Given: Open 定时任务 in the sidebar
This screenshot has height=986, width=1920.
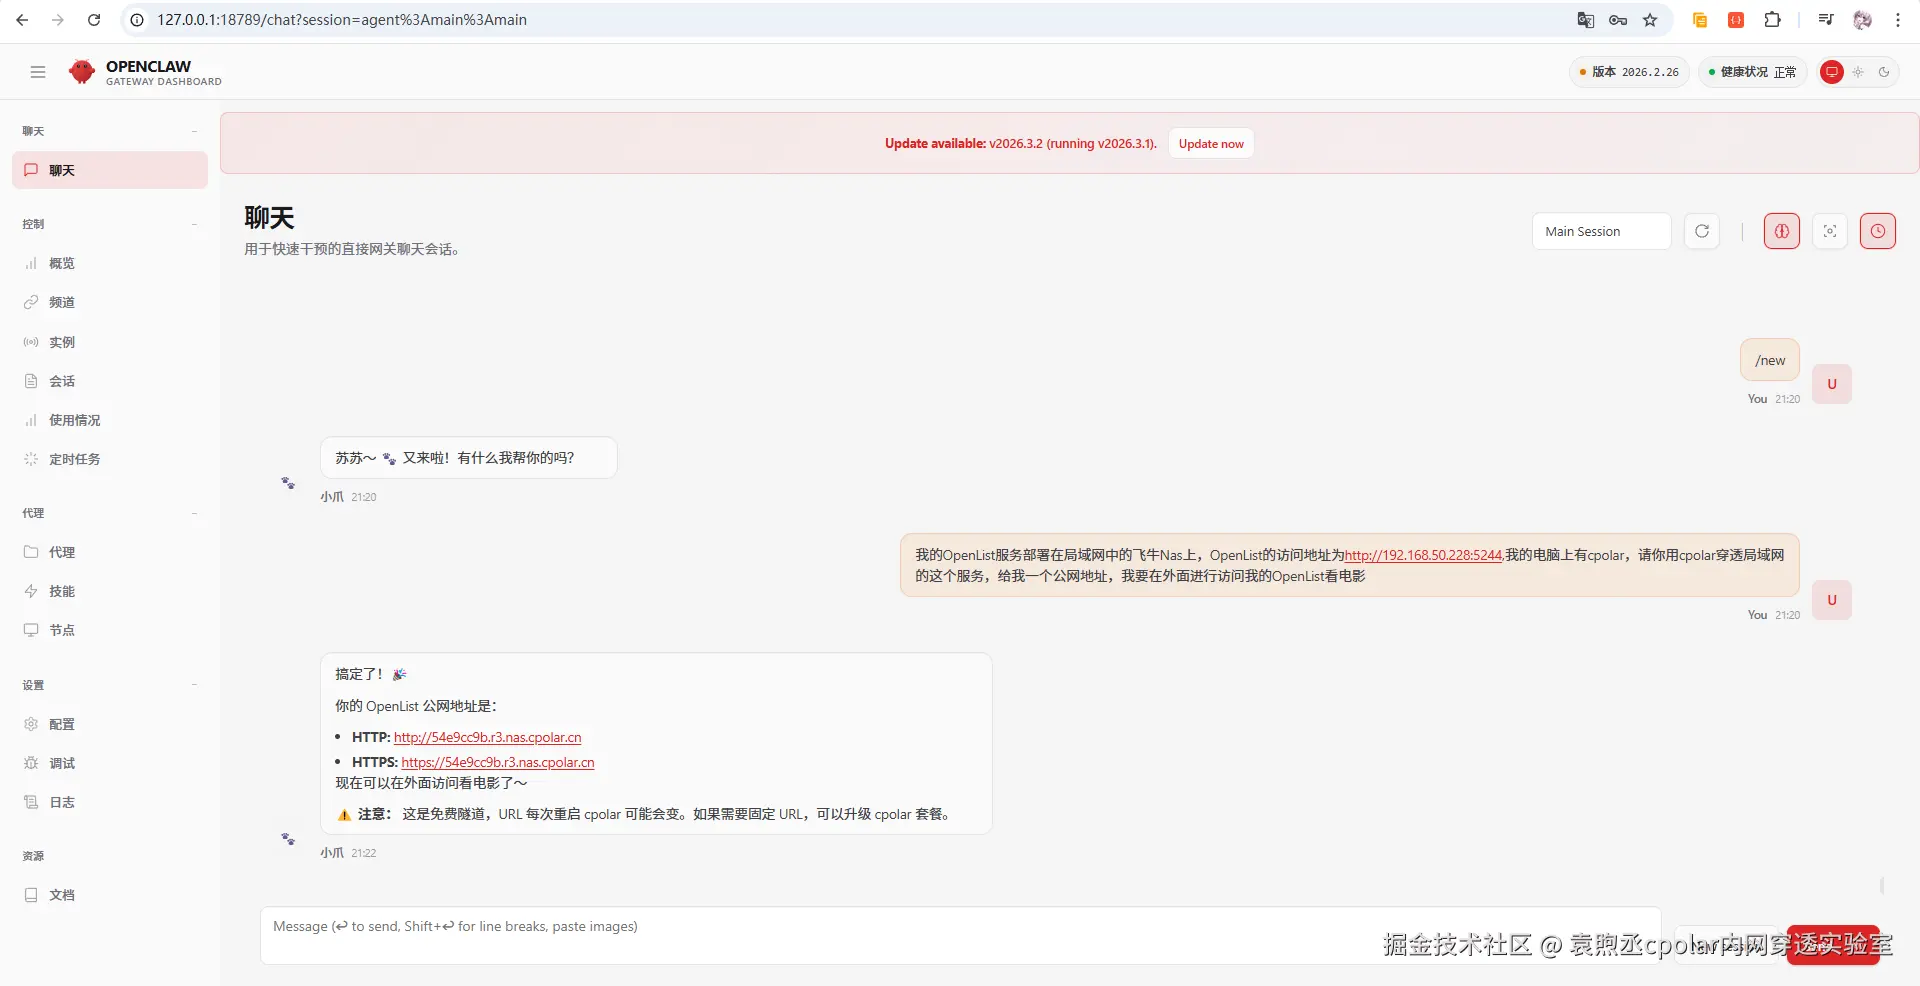Looking at the screenshot, I should (x=110, y=459).
